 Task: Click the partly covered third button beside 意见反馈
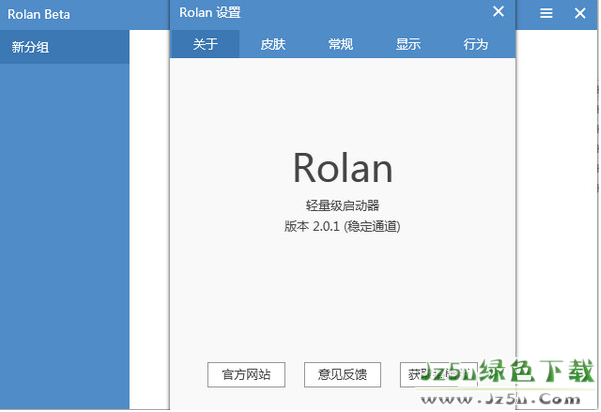(438, 374)
